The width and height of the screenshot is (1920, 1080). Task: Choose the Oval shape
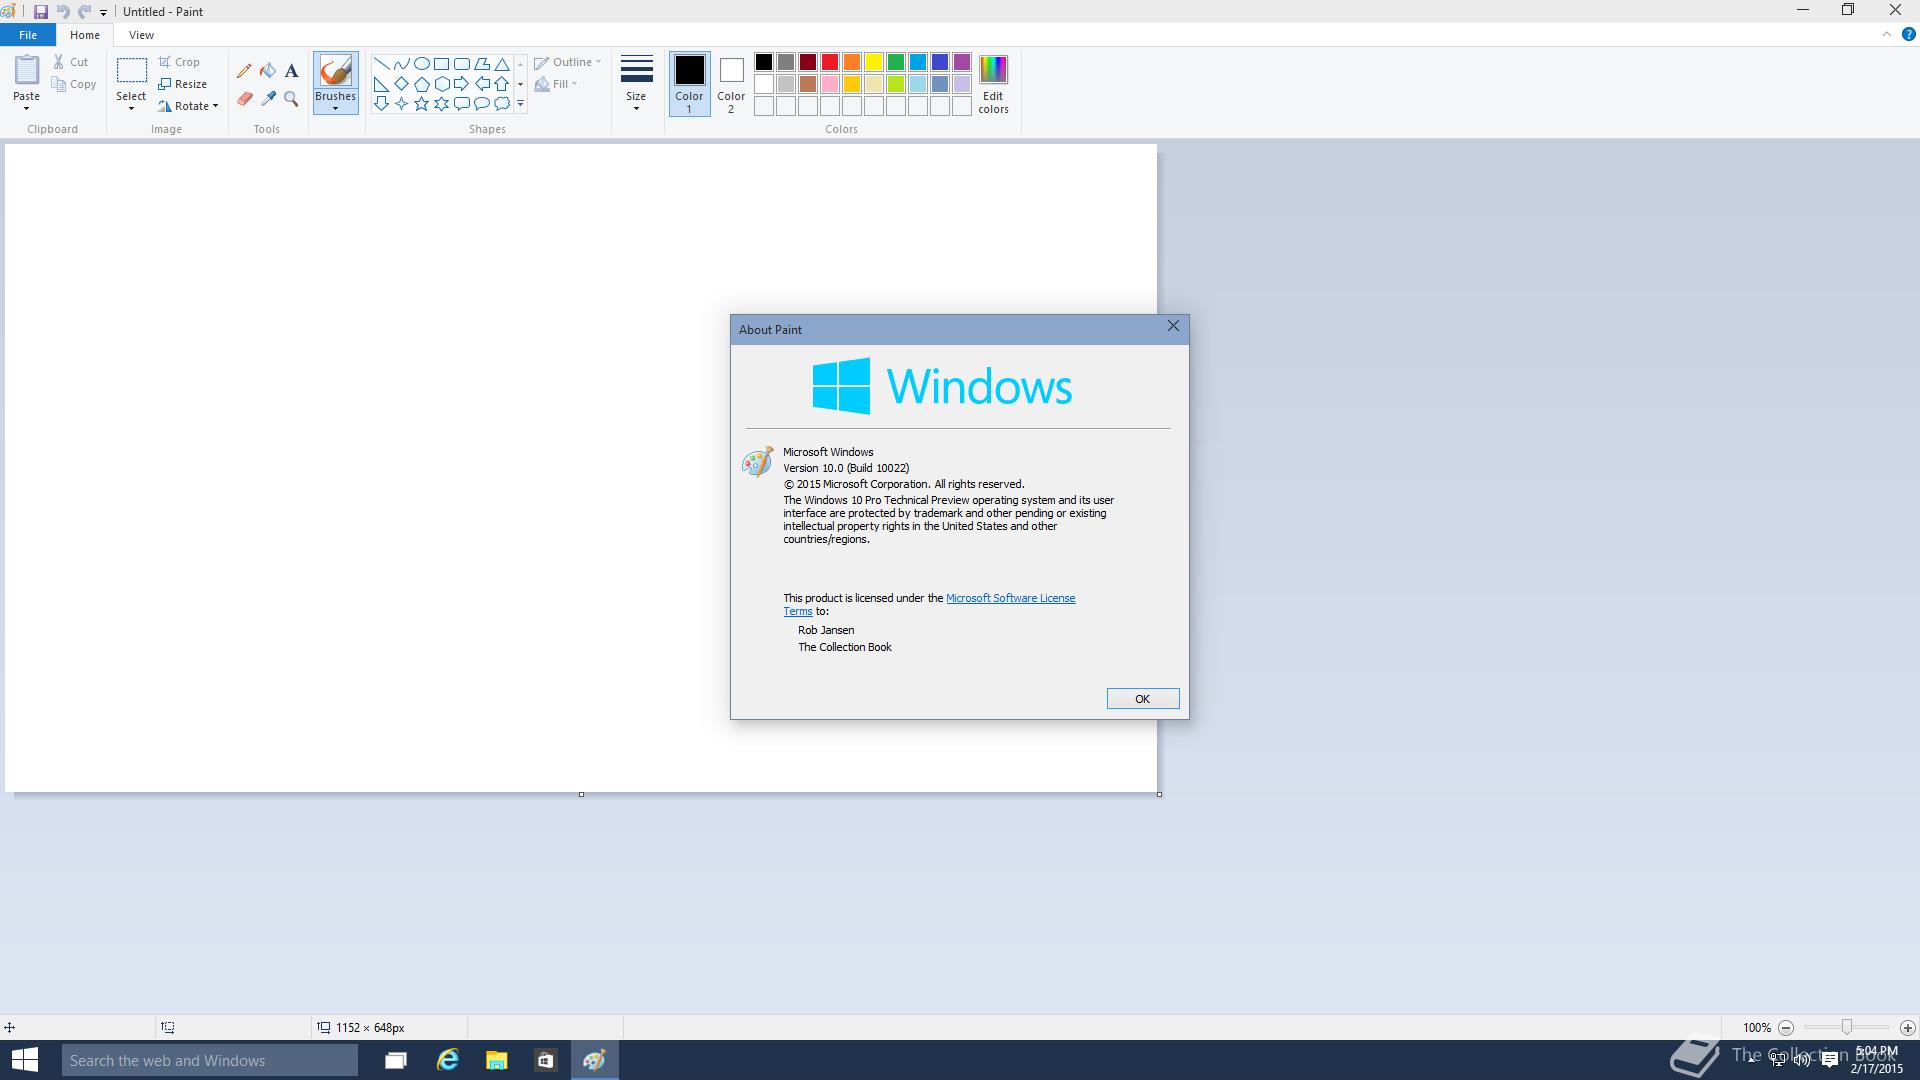click(x=421, y=64)
